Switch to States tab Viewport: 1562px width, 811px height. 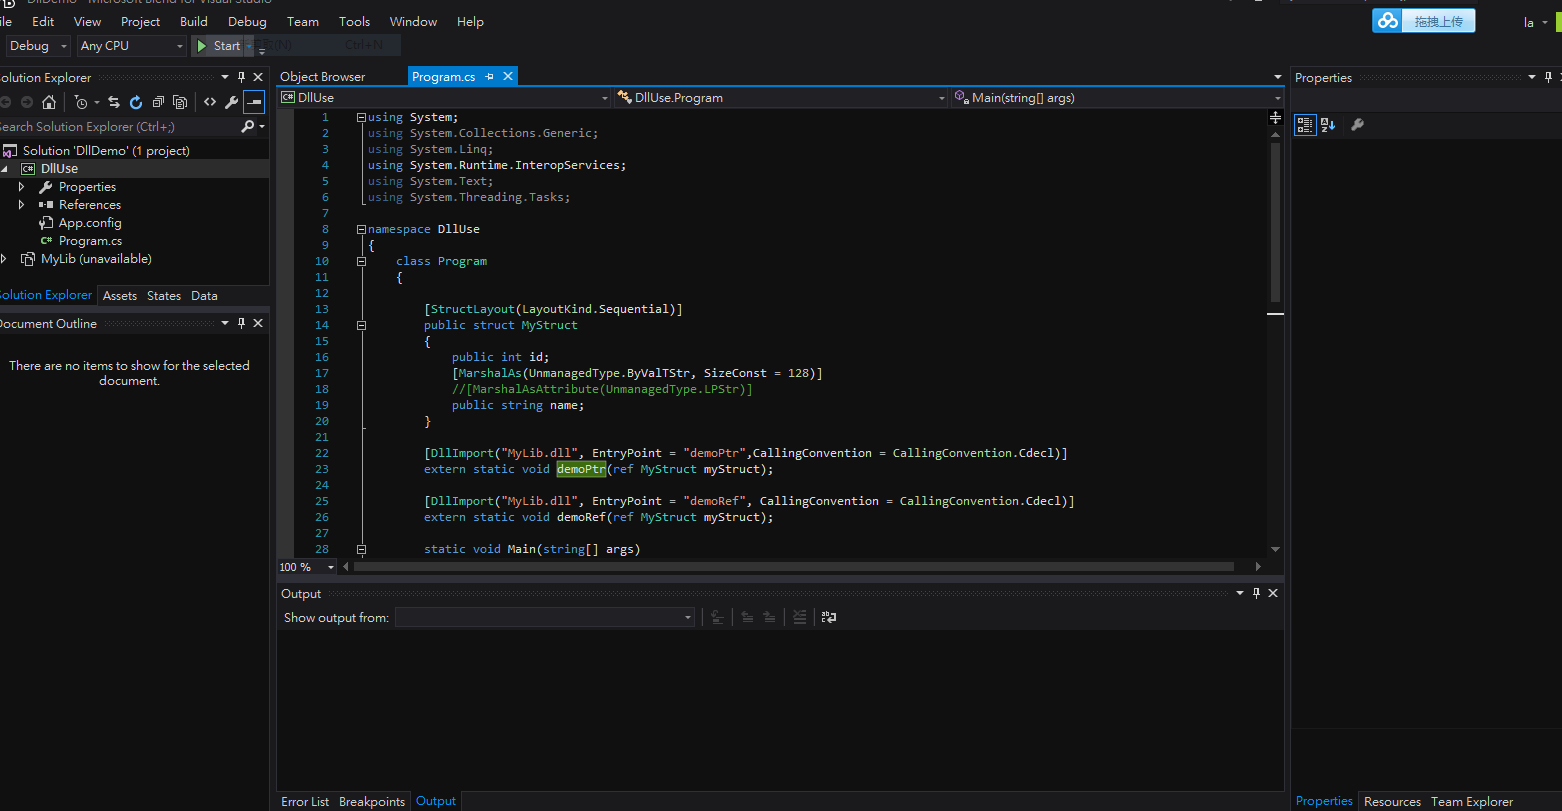(x=164, y=296)
